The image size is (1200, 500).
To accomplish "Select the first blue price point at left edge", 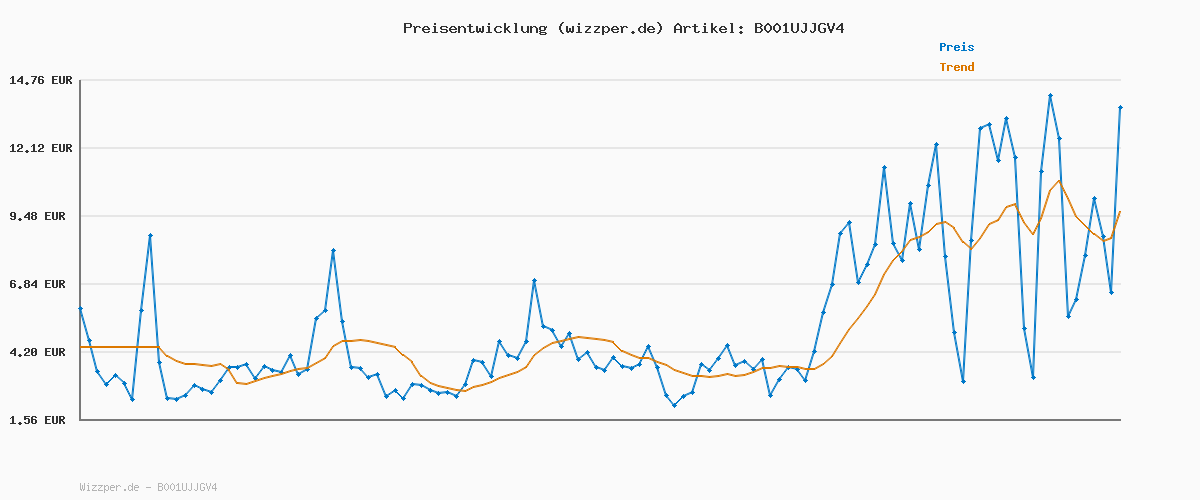I will click(80, 309).
